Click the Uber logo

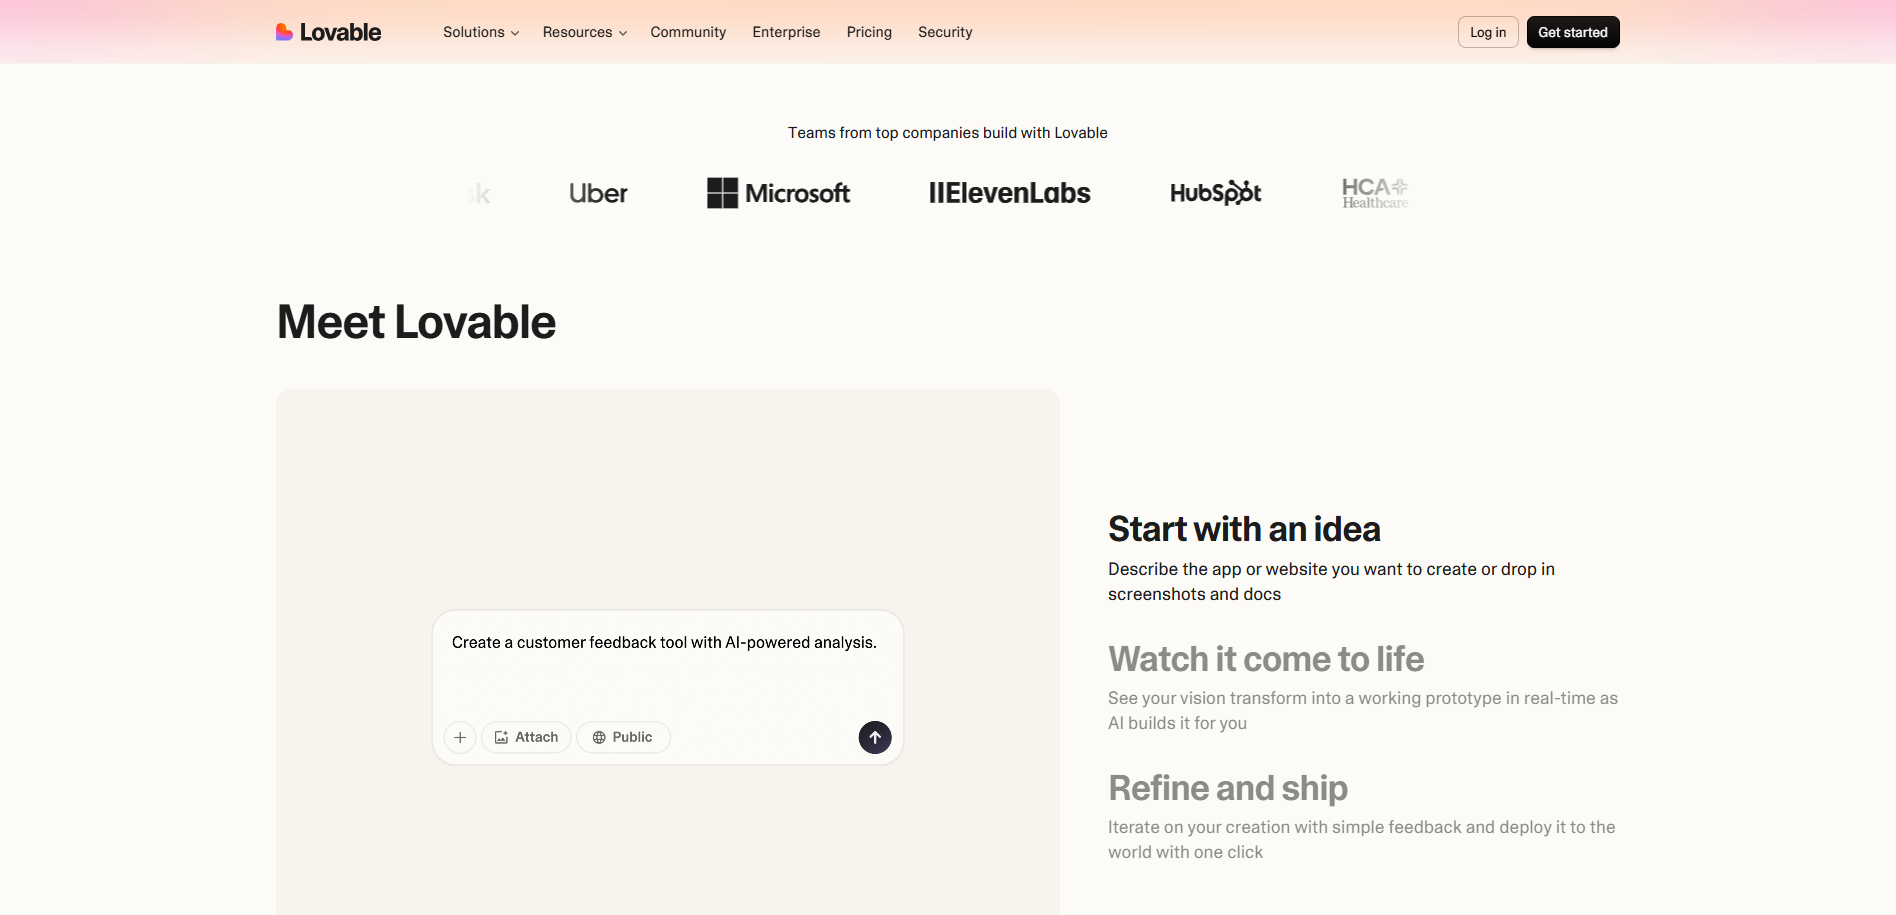tap(598, 193)
